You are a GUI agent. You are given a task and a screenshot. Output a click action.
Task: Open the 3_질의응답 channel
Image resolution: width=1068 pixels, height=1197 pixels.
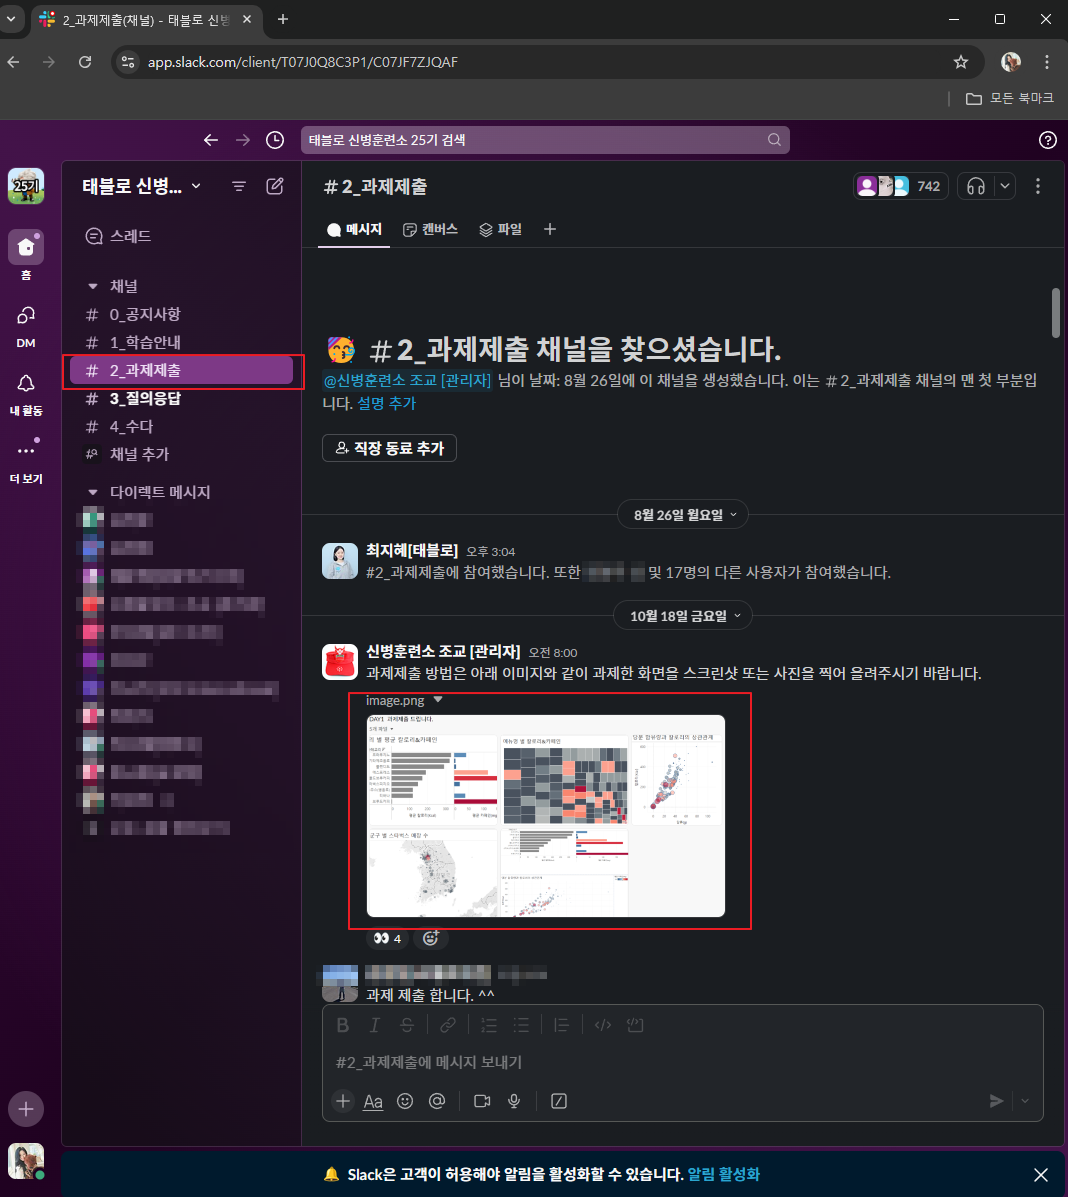pyautogui.click(x=182, y=398)
